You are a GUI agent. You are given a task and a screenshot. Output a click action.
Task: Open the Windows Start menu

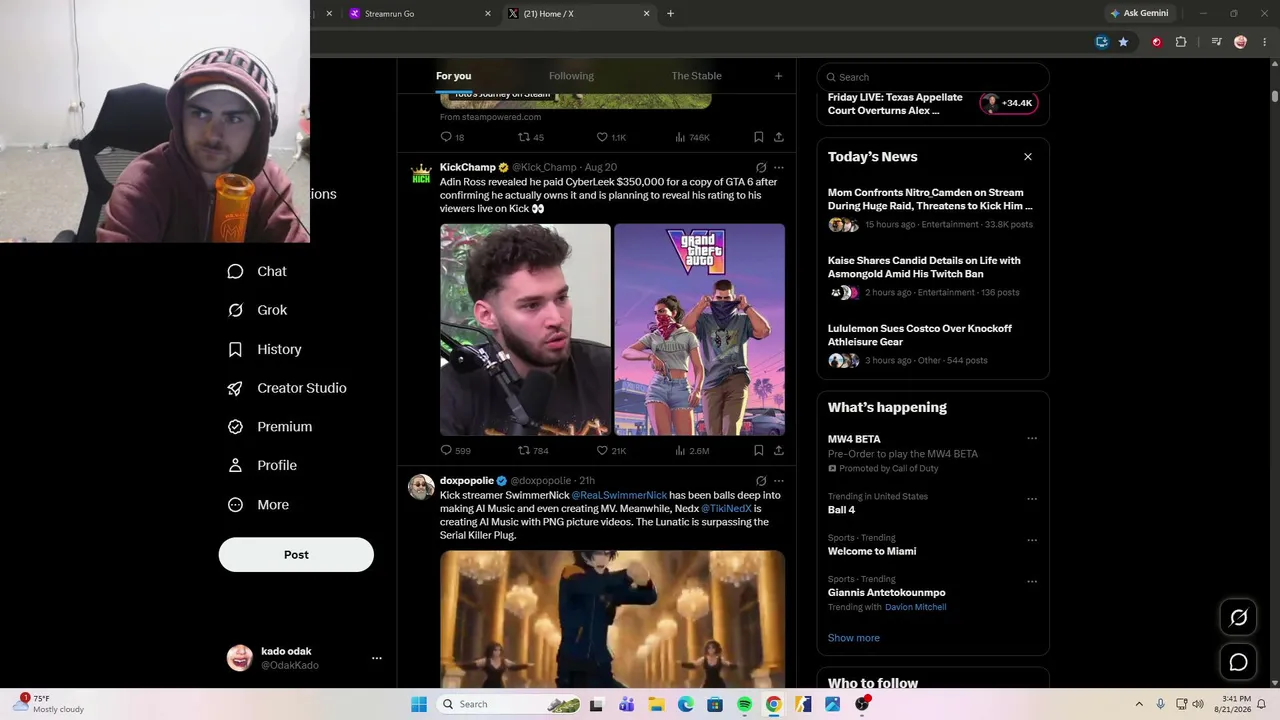pyautogui.click(x=419, y=704)
